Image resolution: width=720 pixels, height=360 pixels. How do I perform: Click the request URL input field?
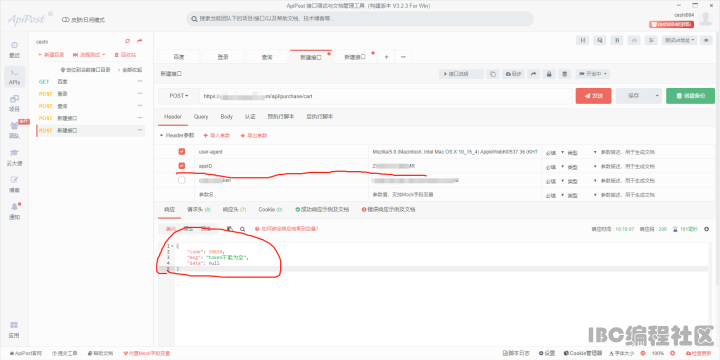coord(385,96)
